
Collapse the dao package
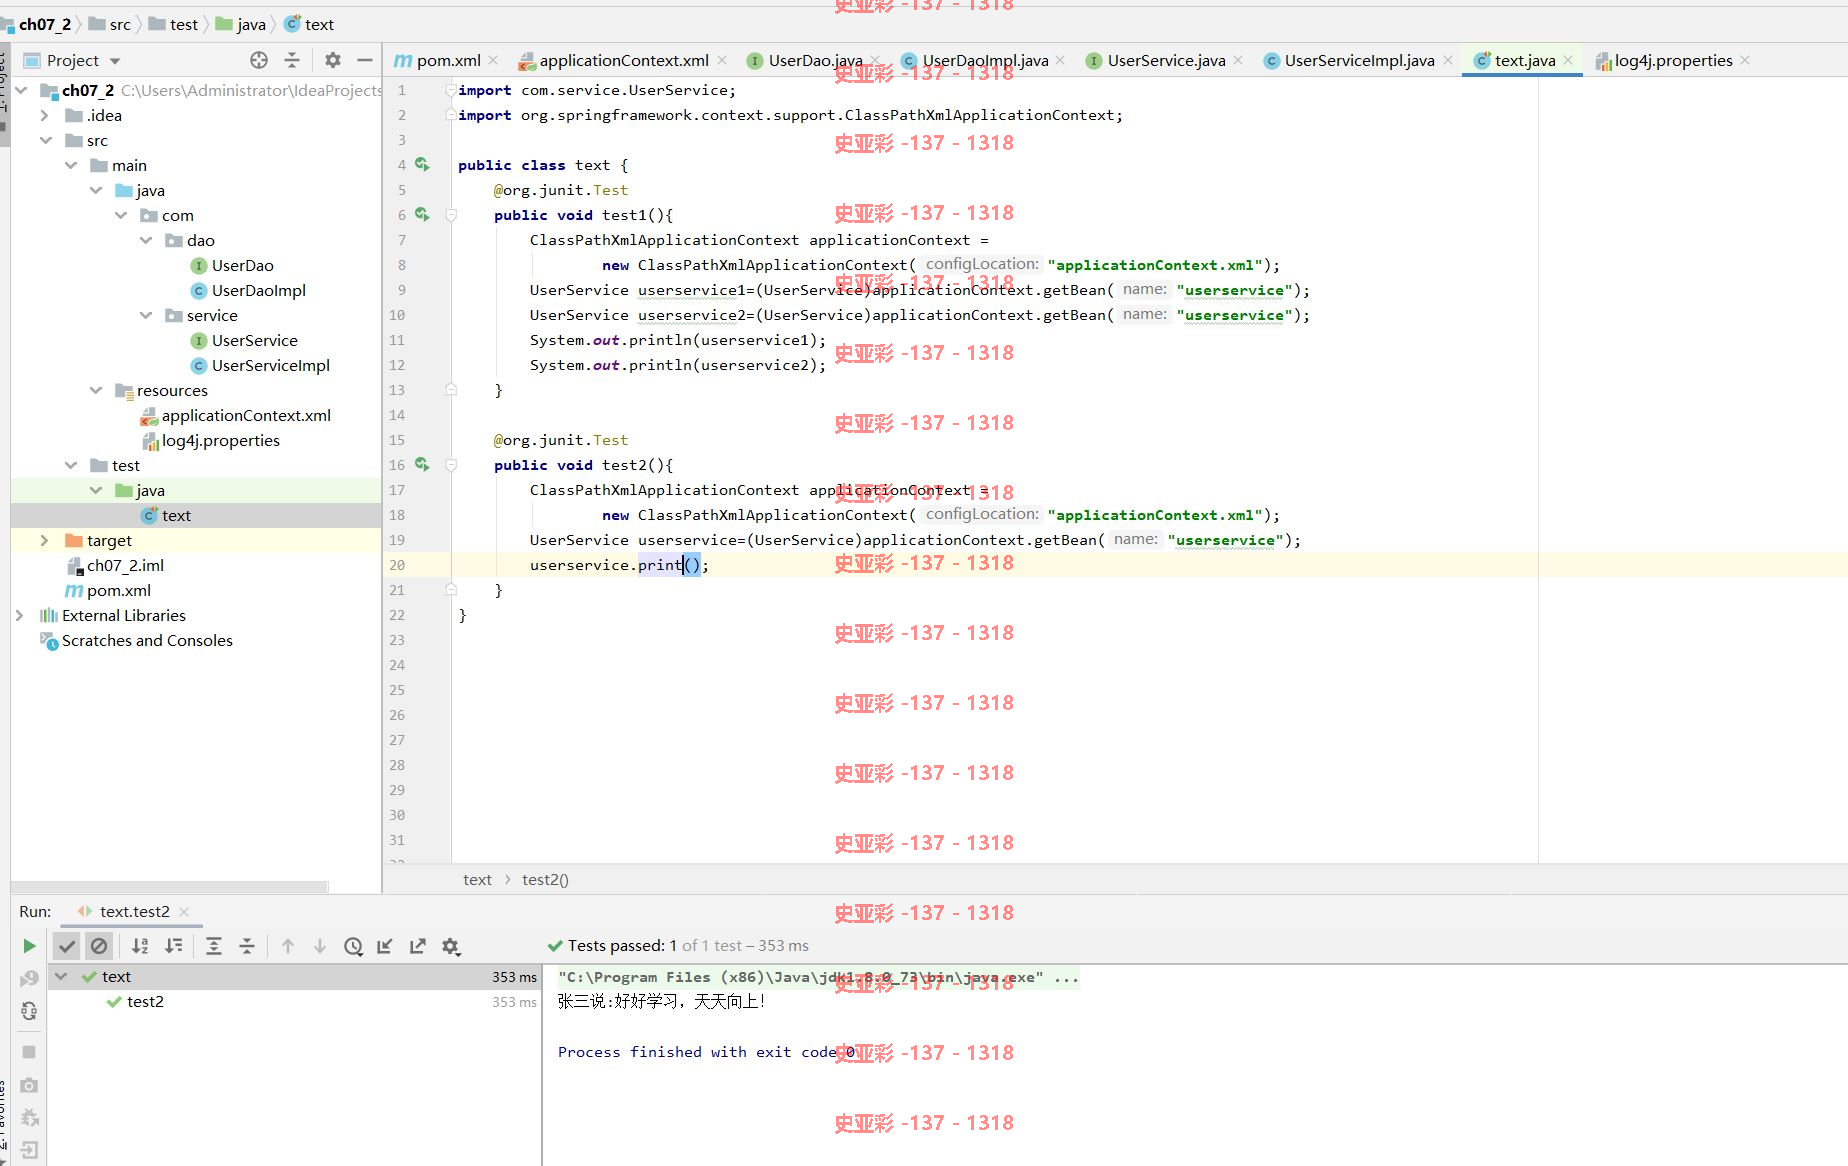[x=145, y=240]
